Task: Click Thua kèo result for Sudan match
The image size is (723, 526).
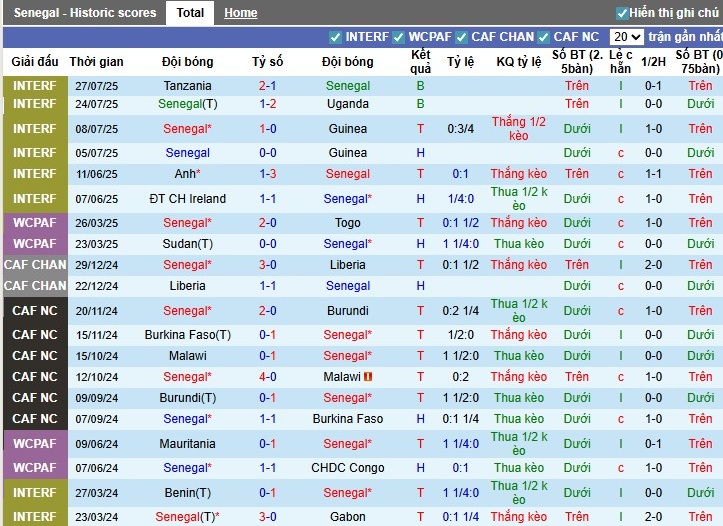Action: [519, 244]
